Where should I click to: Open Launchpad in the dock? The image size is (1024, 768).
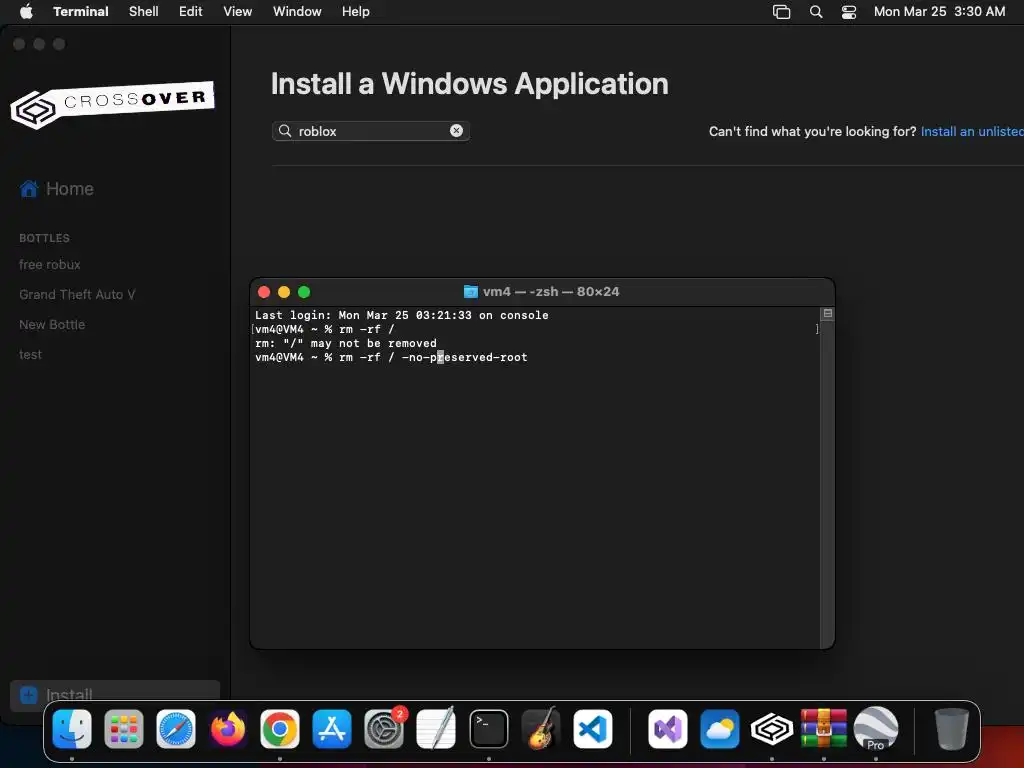(x=123, y=729)
